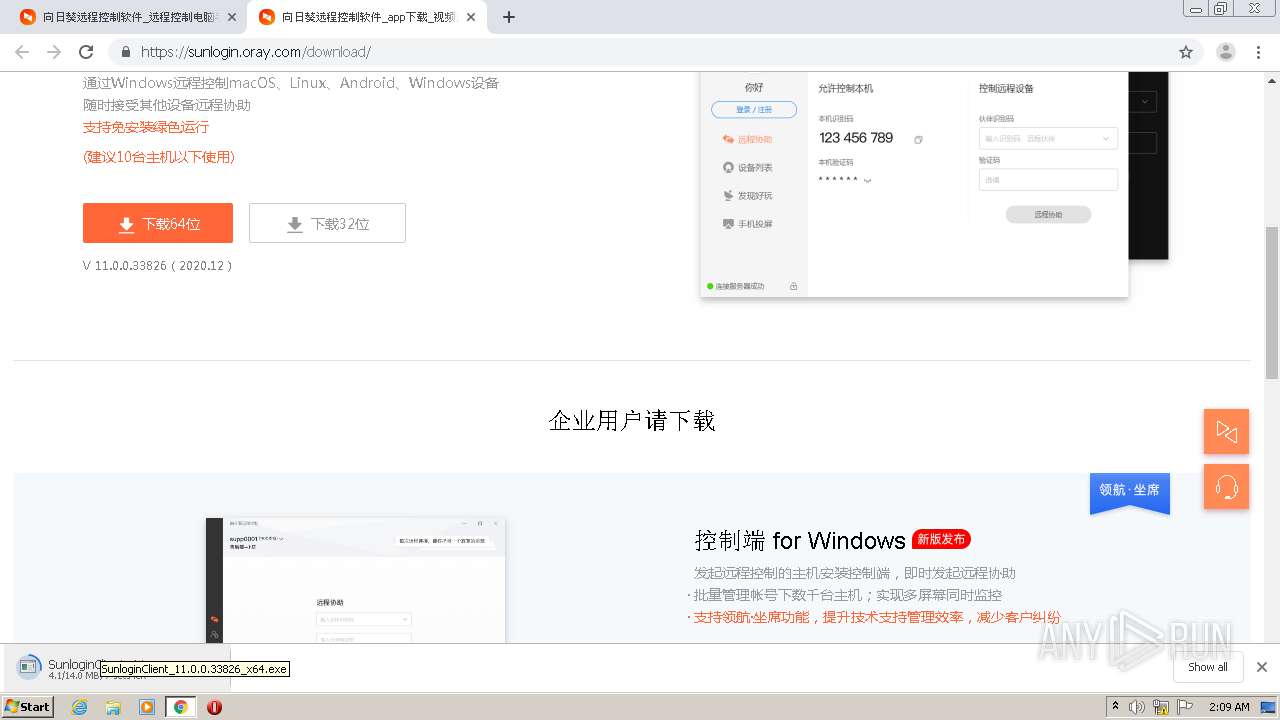
Task: Click client screenshot preview image
Action: click(914, 185)
